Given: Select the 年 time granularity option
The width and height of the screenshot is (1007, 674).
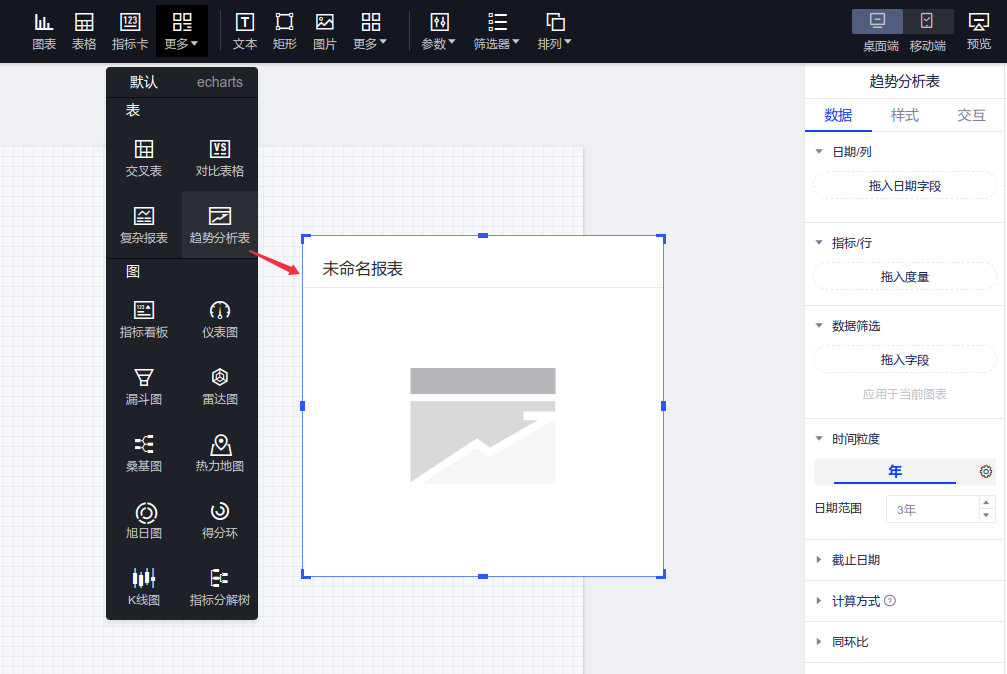Looking at the screenshot, I should click(895, 472).
